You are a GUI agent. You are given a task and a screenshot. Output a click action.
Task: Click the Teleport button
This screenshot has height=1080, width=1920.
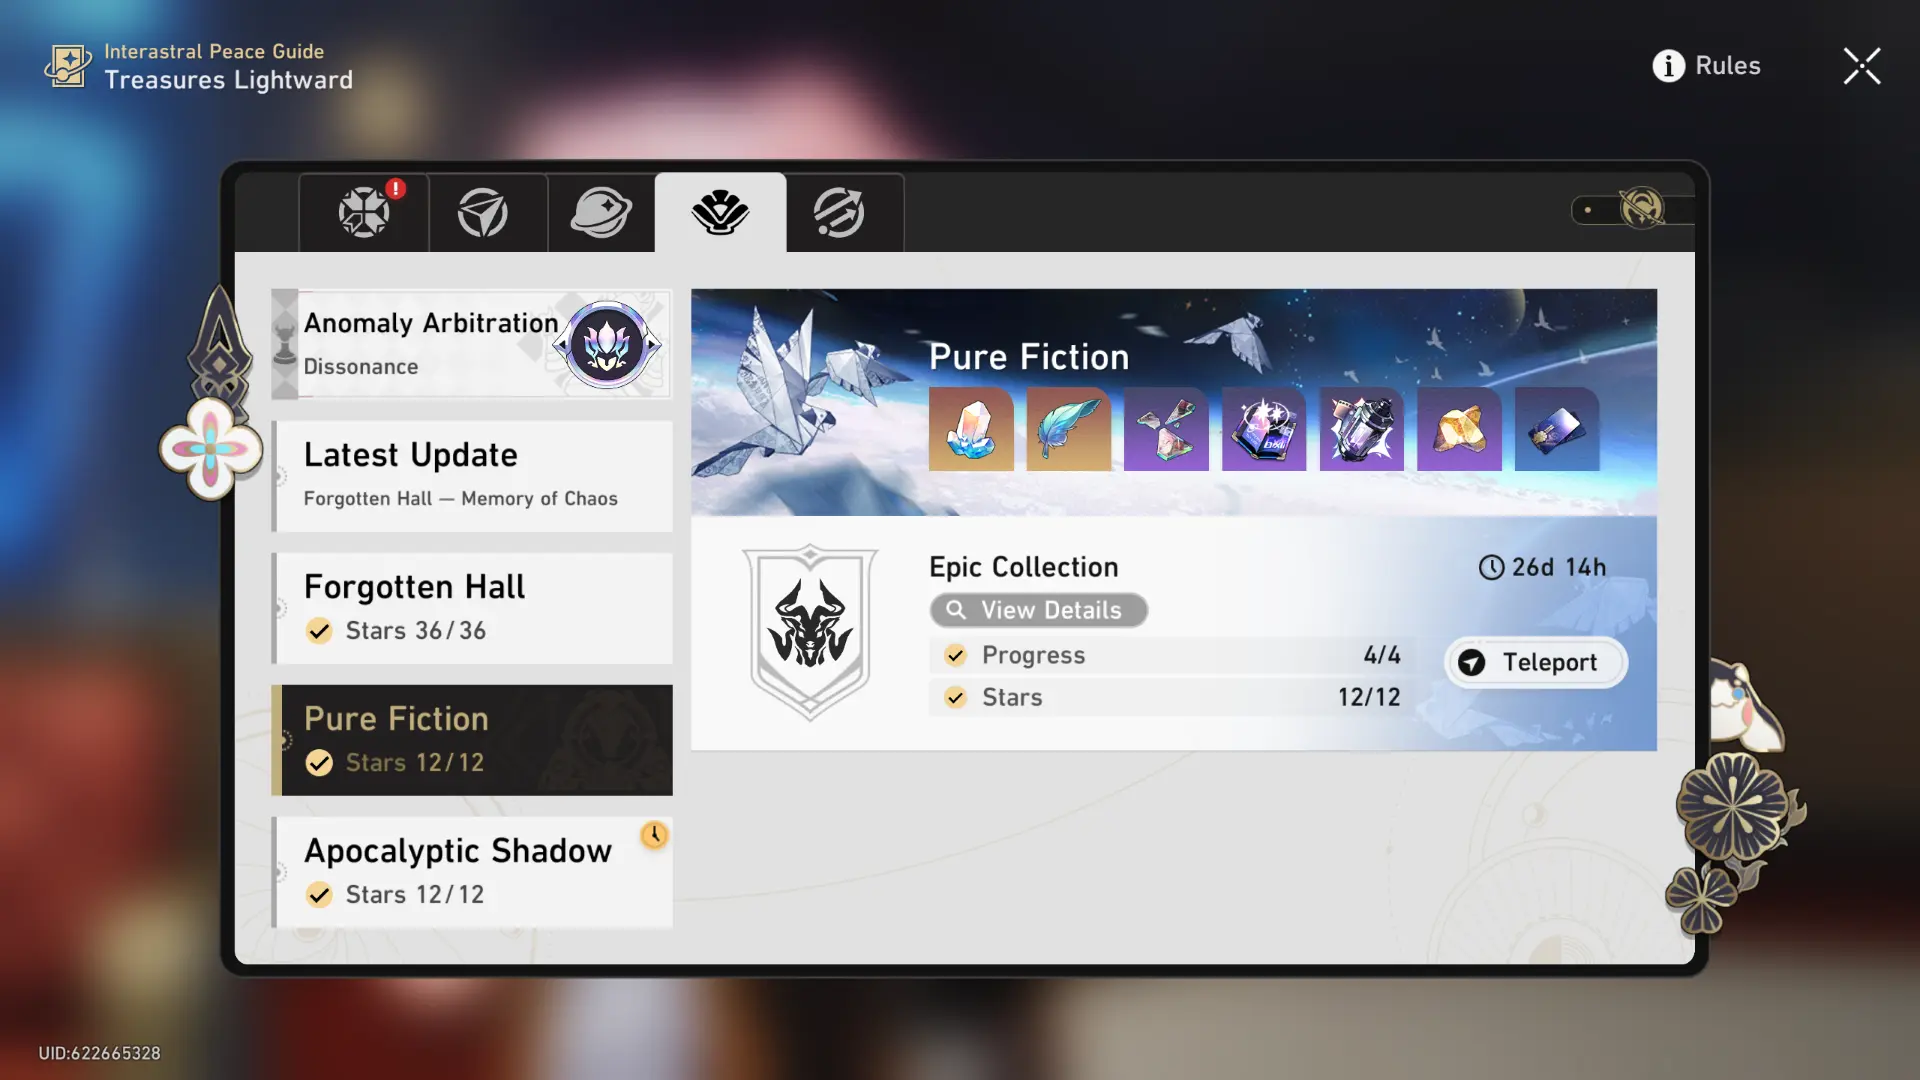click(x=1536, y=662)
